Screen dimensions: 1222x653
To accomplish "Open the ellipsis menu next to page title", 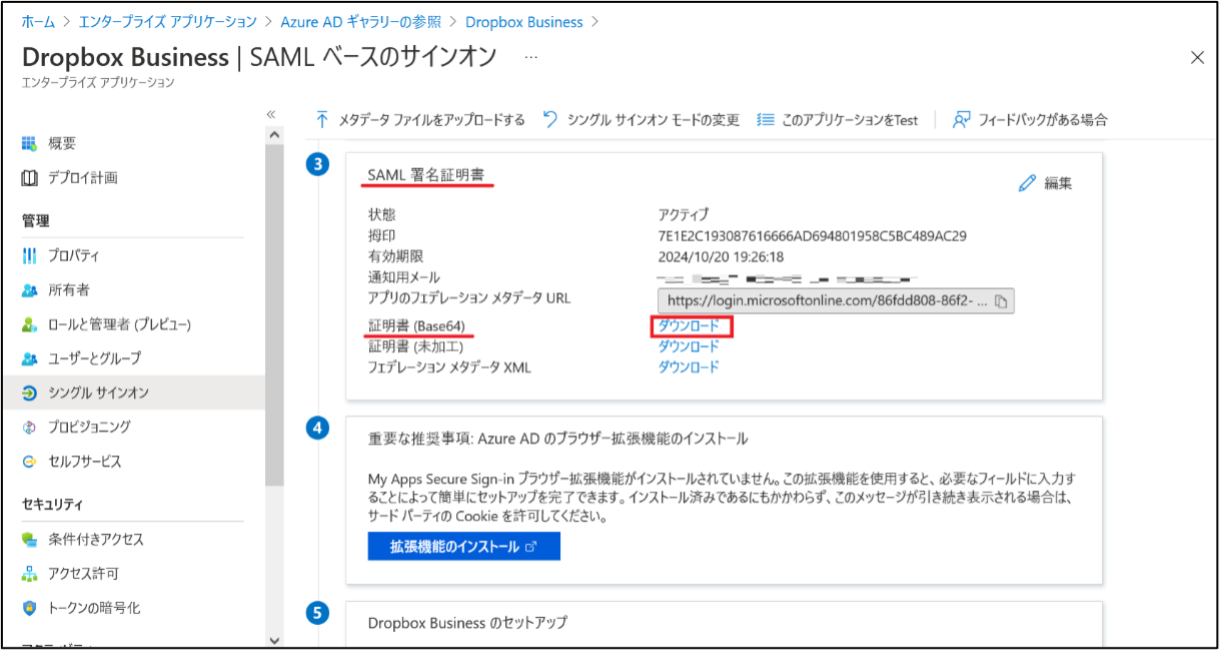I will 531,58.
